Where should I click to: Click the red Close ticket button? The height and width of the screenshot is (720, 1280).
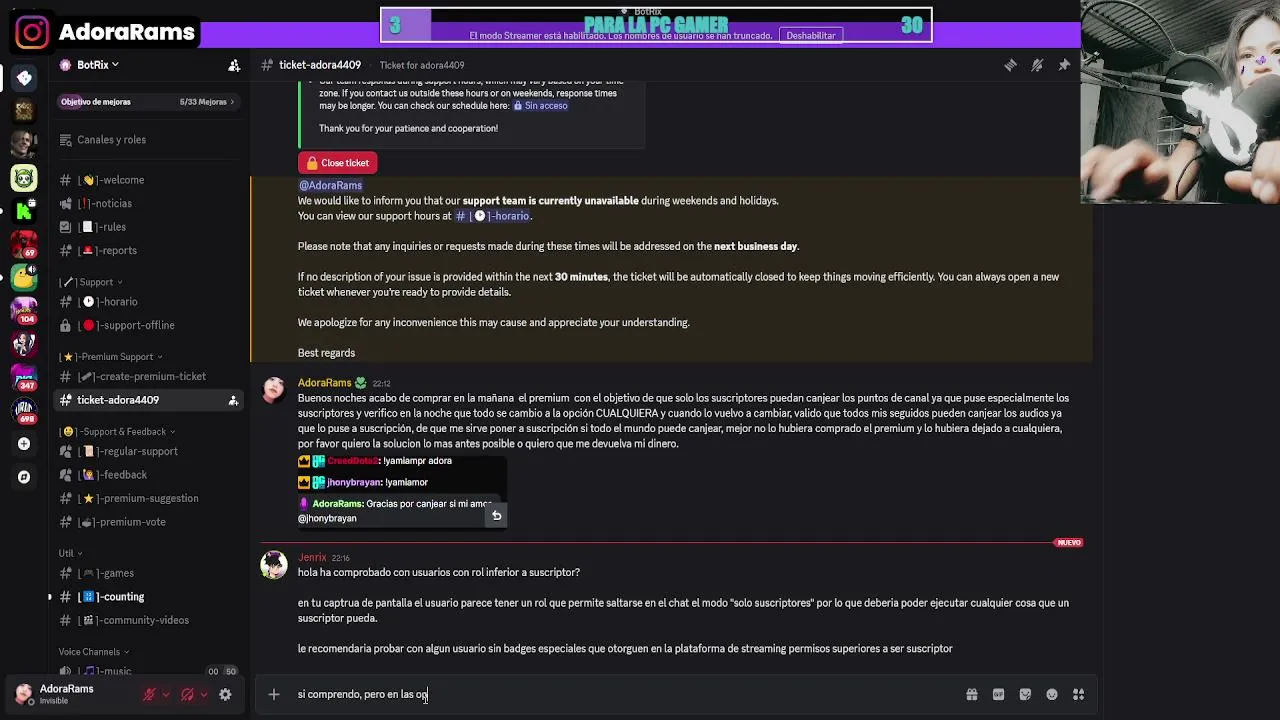[338, 163]
